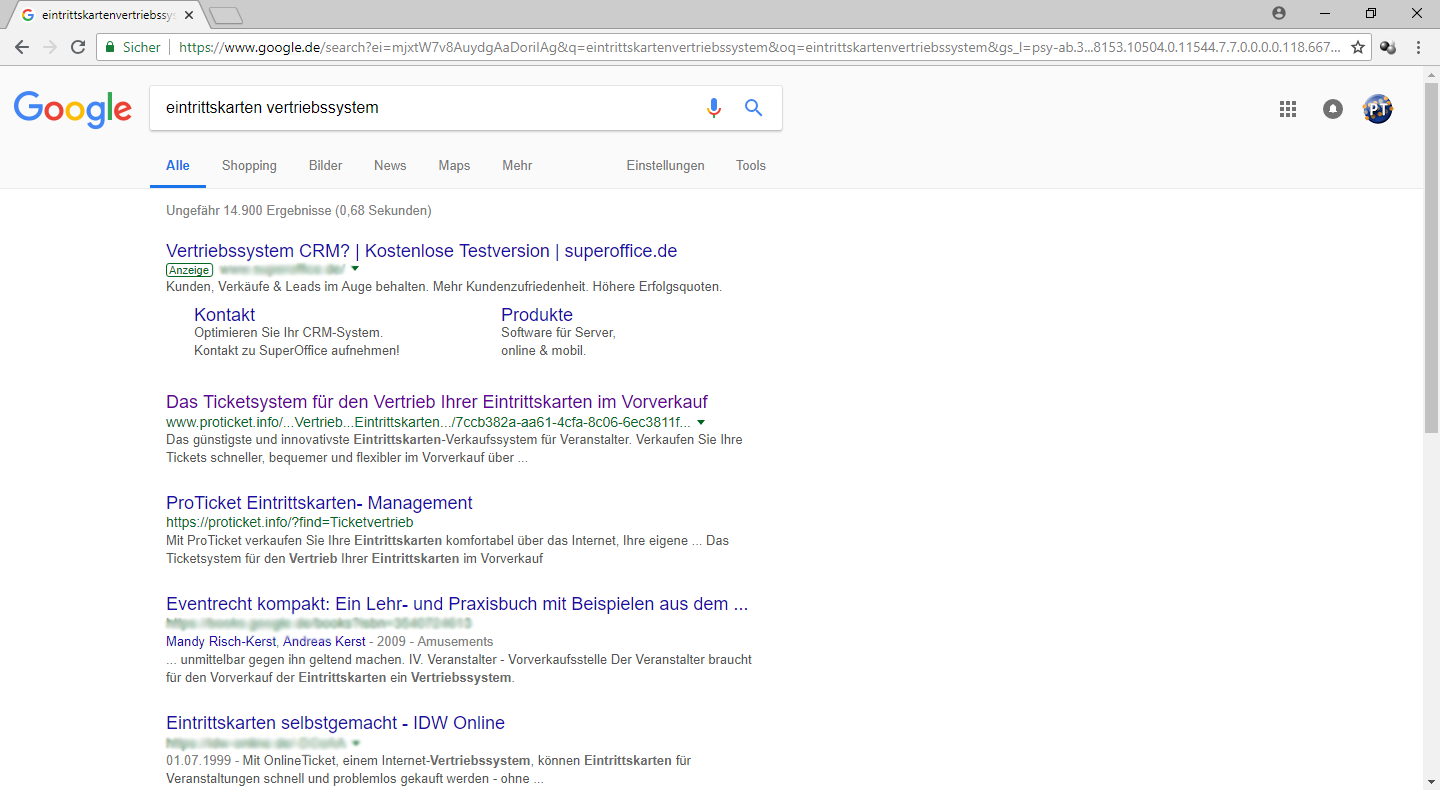
Task: Click the green Anzeige ad label
Action: 189,270
